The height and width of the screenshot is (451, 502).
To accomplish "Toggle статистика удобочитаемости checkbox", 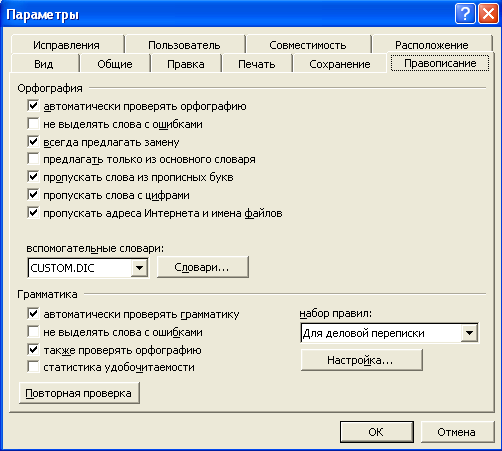I will [x=33, y=367].
